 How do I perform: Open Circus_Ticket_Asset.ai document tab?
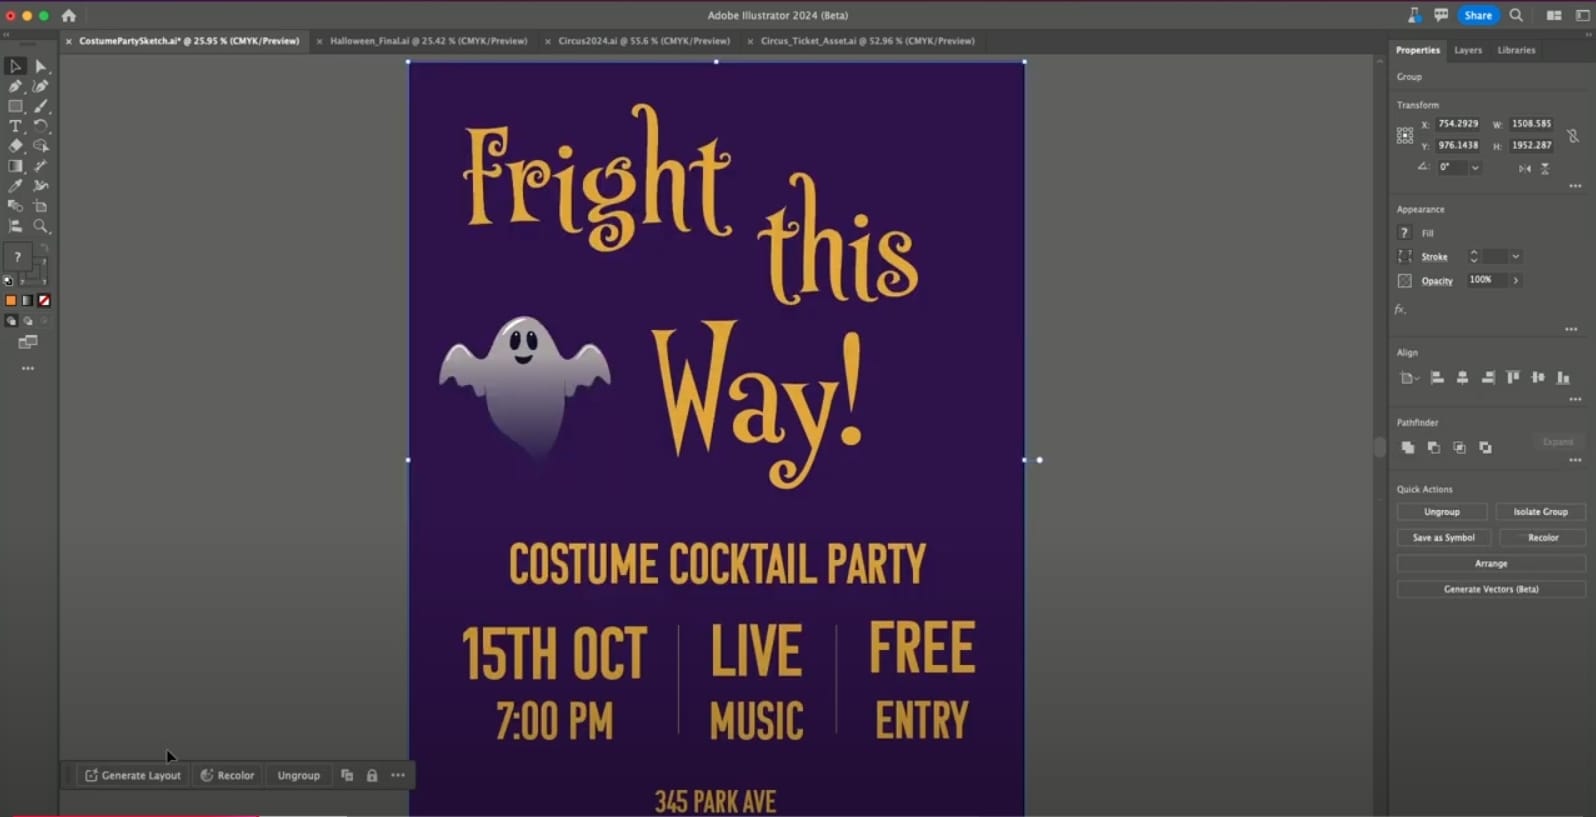[867, 41]
